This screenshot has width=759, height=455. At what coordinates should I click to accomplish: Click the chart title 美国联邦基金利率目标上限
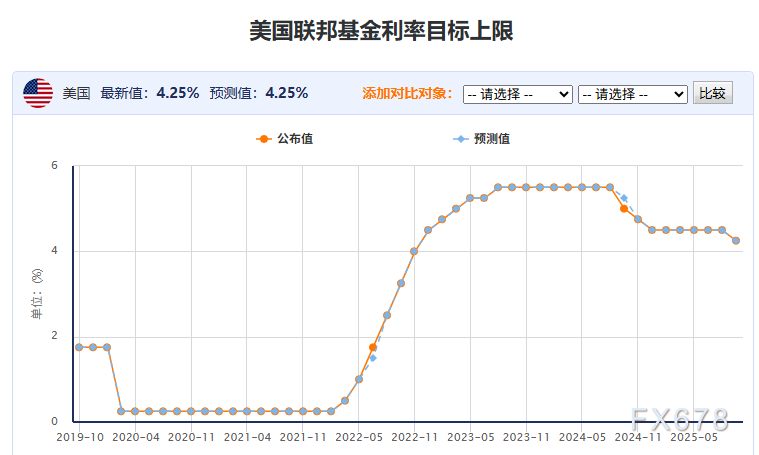click(x=381, y=31)
